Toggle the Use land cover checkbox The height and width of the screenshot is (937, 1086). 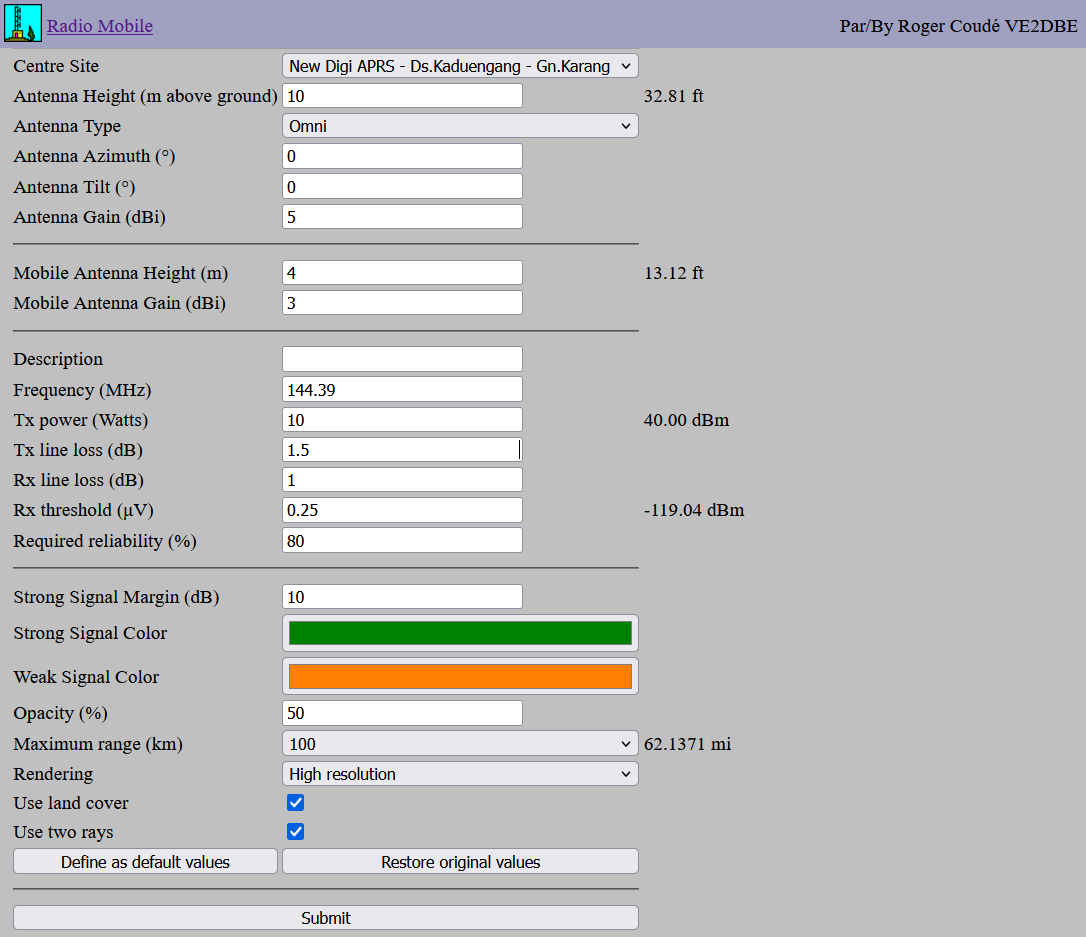[x=295, y=803]
